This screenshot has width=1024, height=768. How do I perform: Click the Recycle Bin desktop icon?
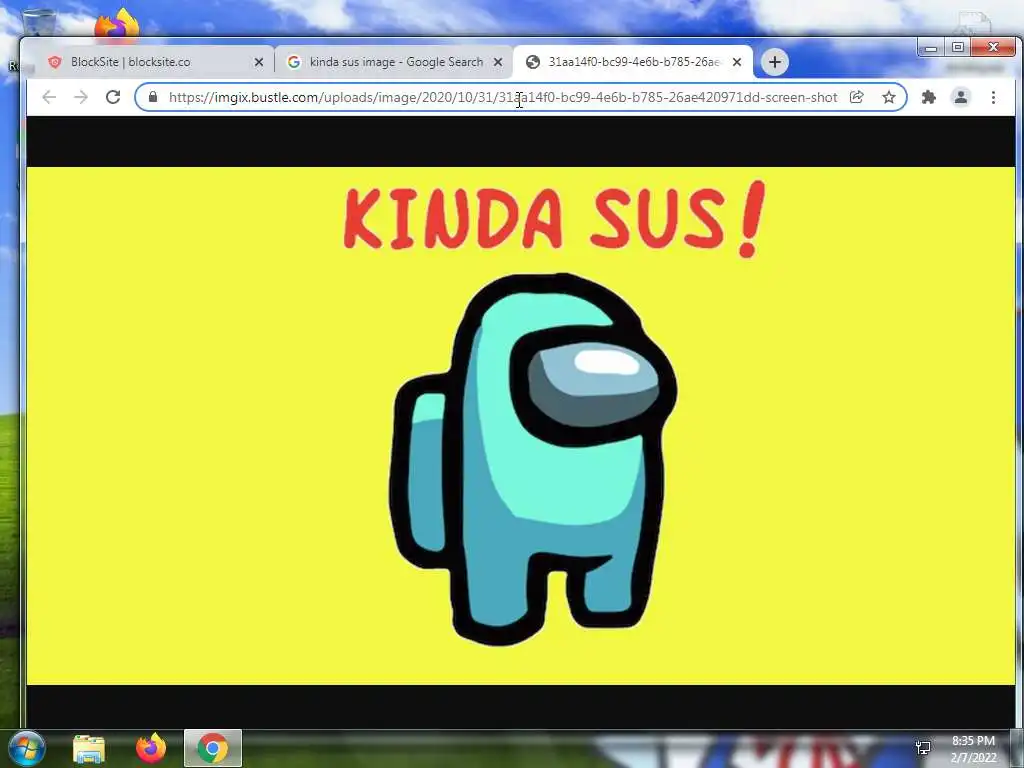[x=38, y=23]
